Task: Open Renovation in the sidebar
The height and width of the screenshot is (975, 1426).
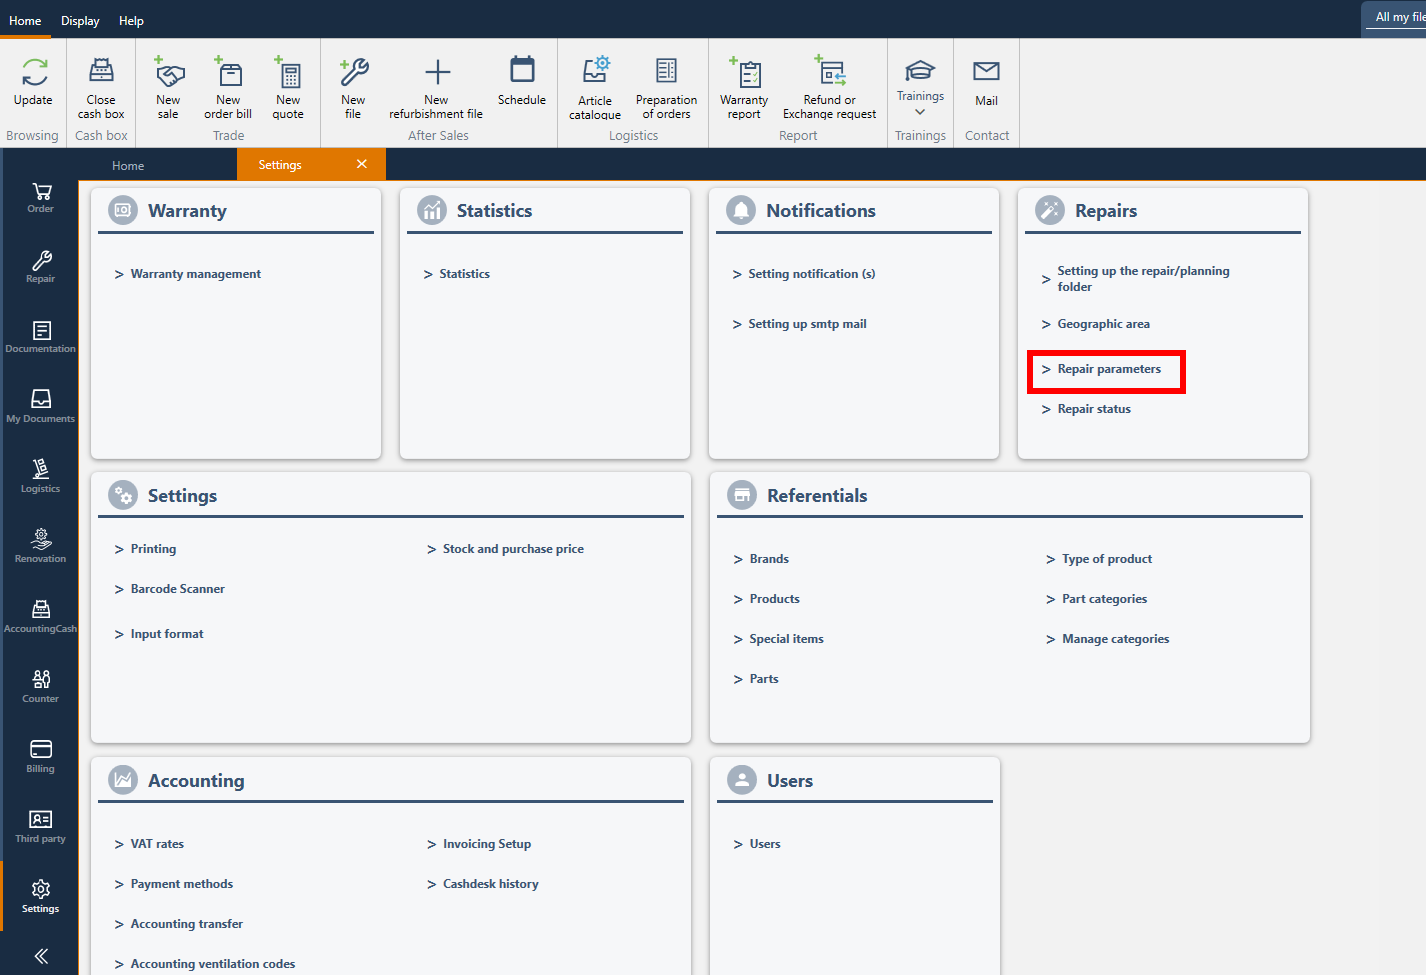Action: pos(41,547)
